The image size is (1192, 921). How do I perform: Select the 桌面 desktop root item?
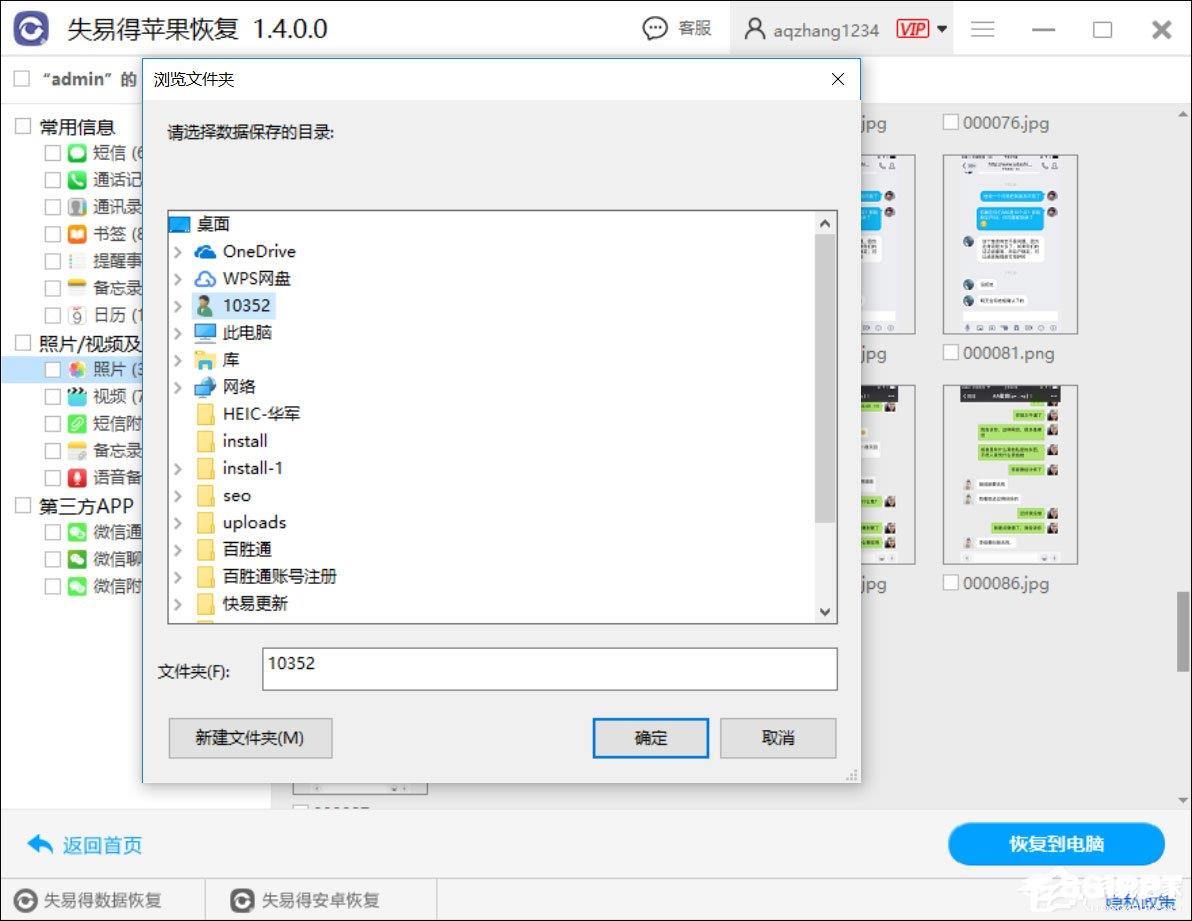point(213,224)
